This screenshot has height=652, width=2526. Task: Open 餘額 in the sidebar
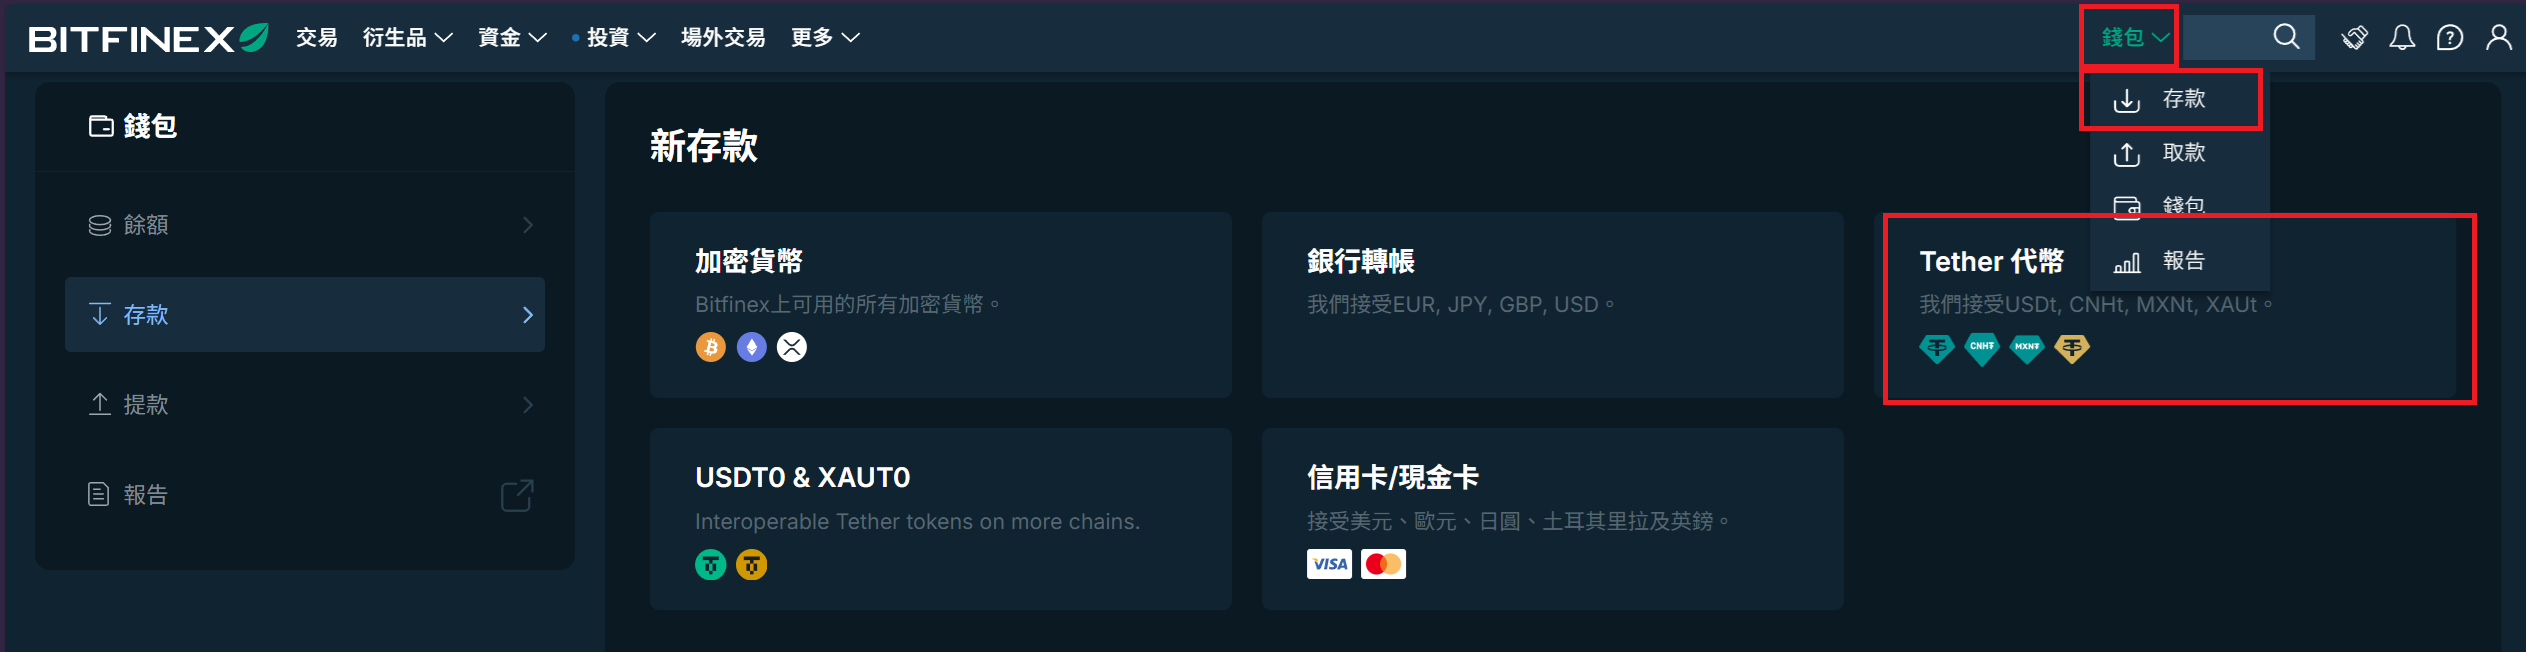(x=305, y=225)
